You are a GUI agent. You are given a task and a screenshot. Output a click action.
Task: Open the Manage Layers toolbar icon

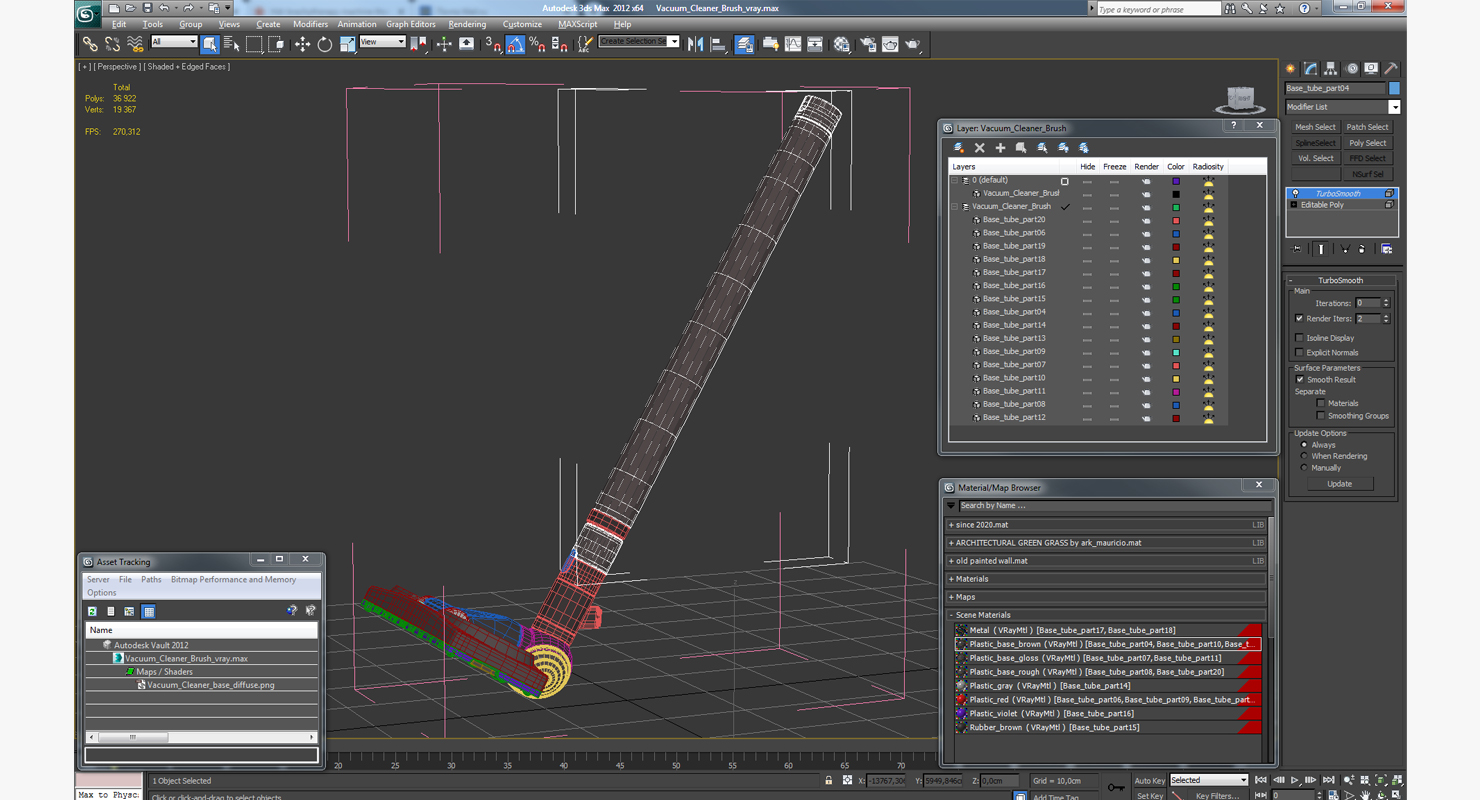(x=744, y=44)
